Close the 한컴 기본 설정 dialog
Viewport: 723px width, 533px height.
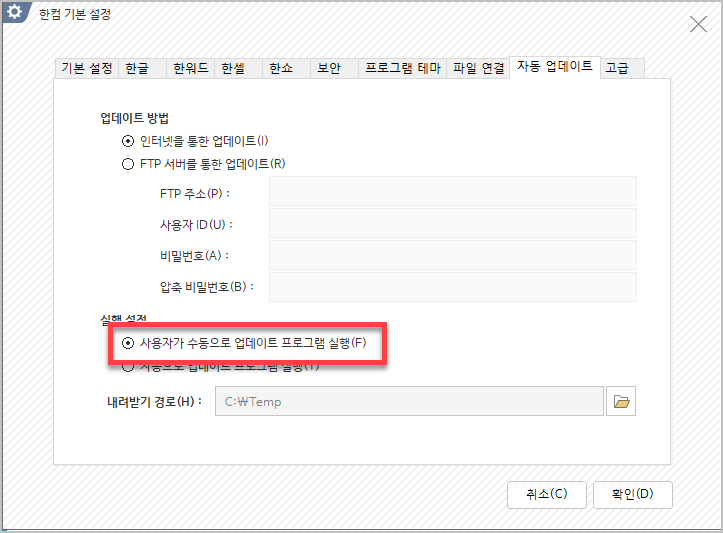pos(698,24)
